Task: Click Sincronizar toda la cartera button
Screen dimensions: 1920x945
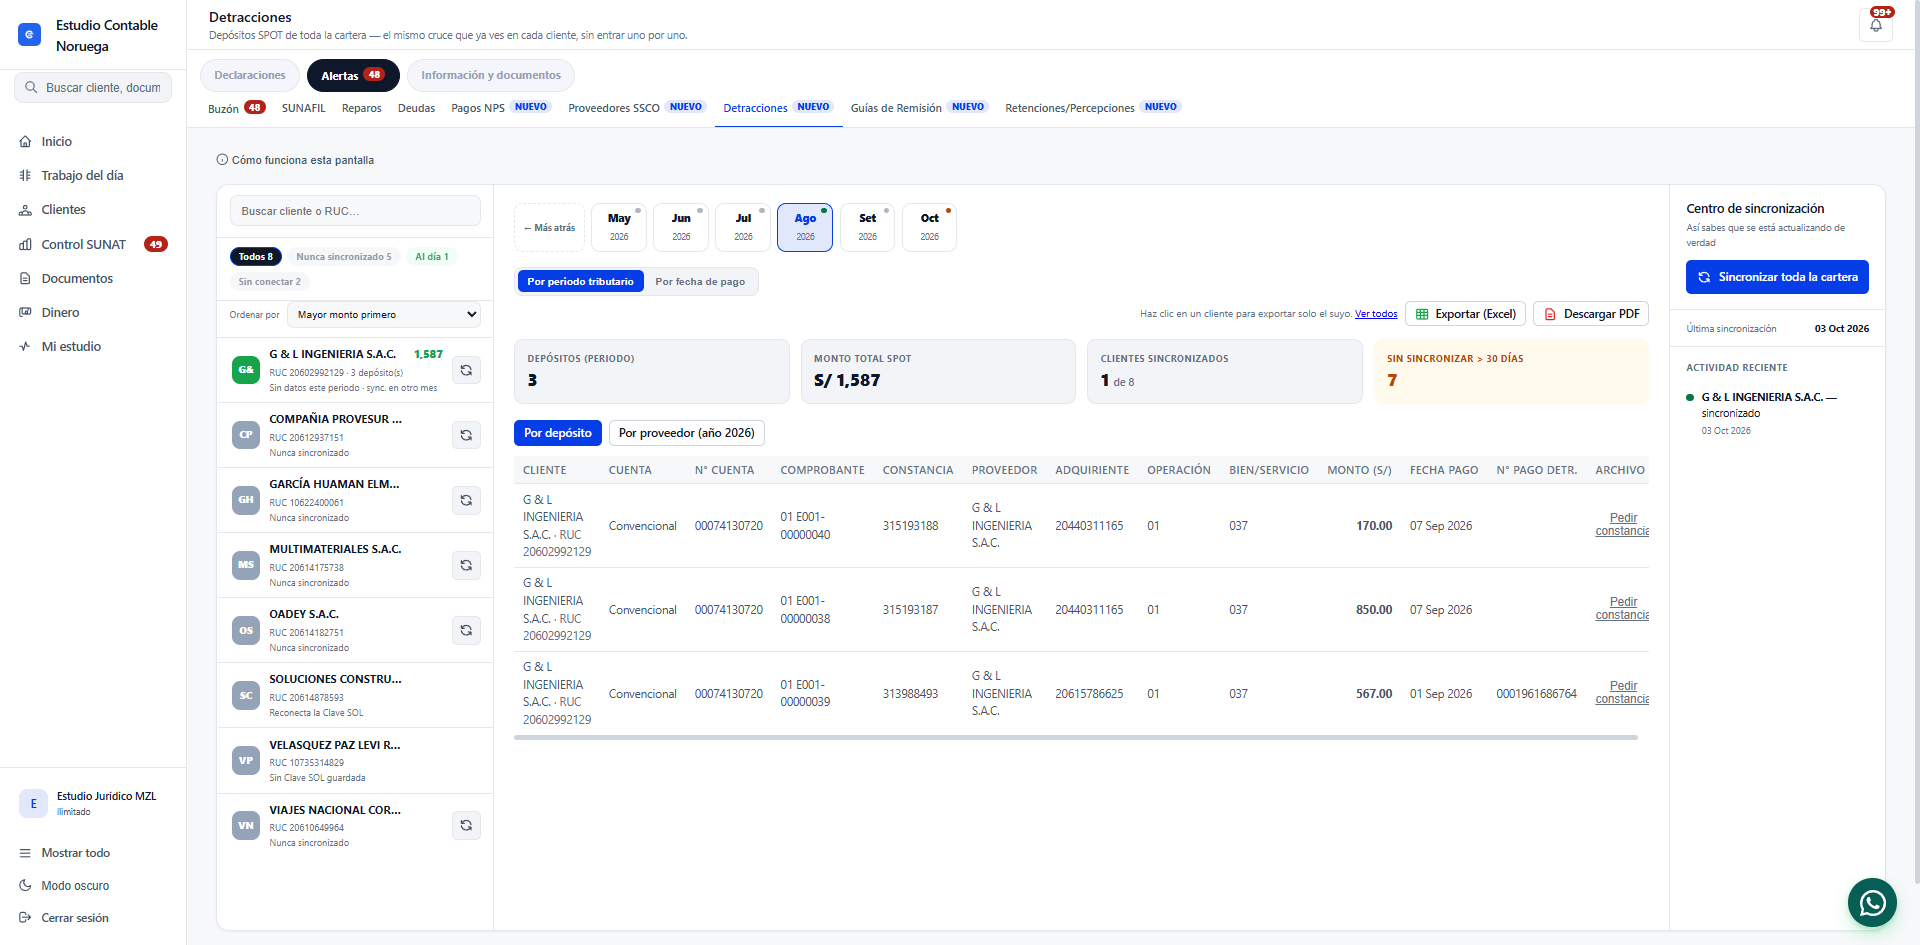Action: point(1777,277)
